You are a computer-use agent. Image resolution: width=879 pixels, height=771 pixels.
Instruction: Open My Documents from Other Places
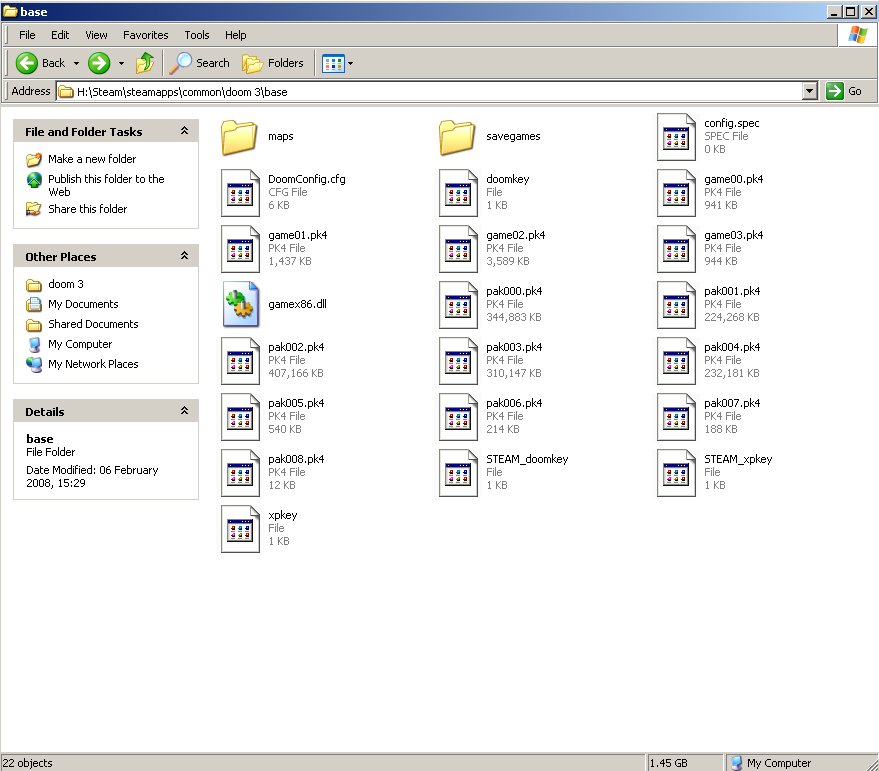click(83, 304)
